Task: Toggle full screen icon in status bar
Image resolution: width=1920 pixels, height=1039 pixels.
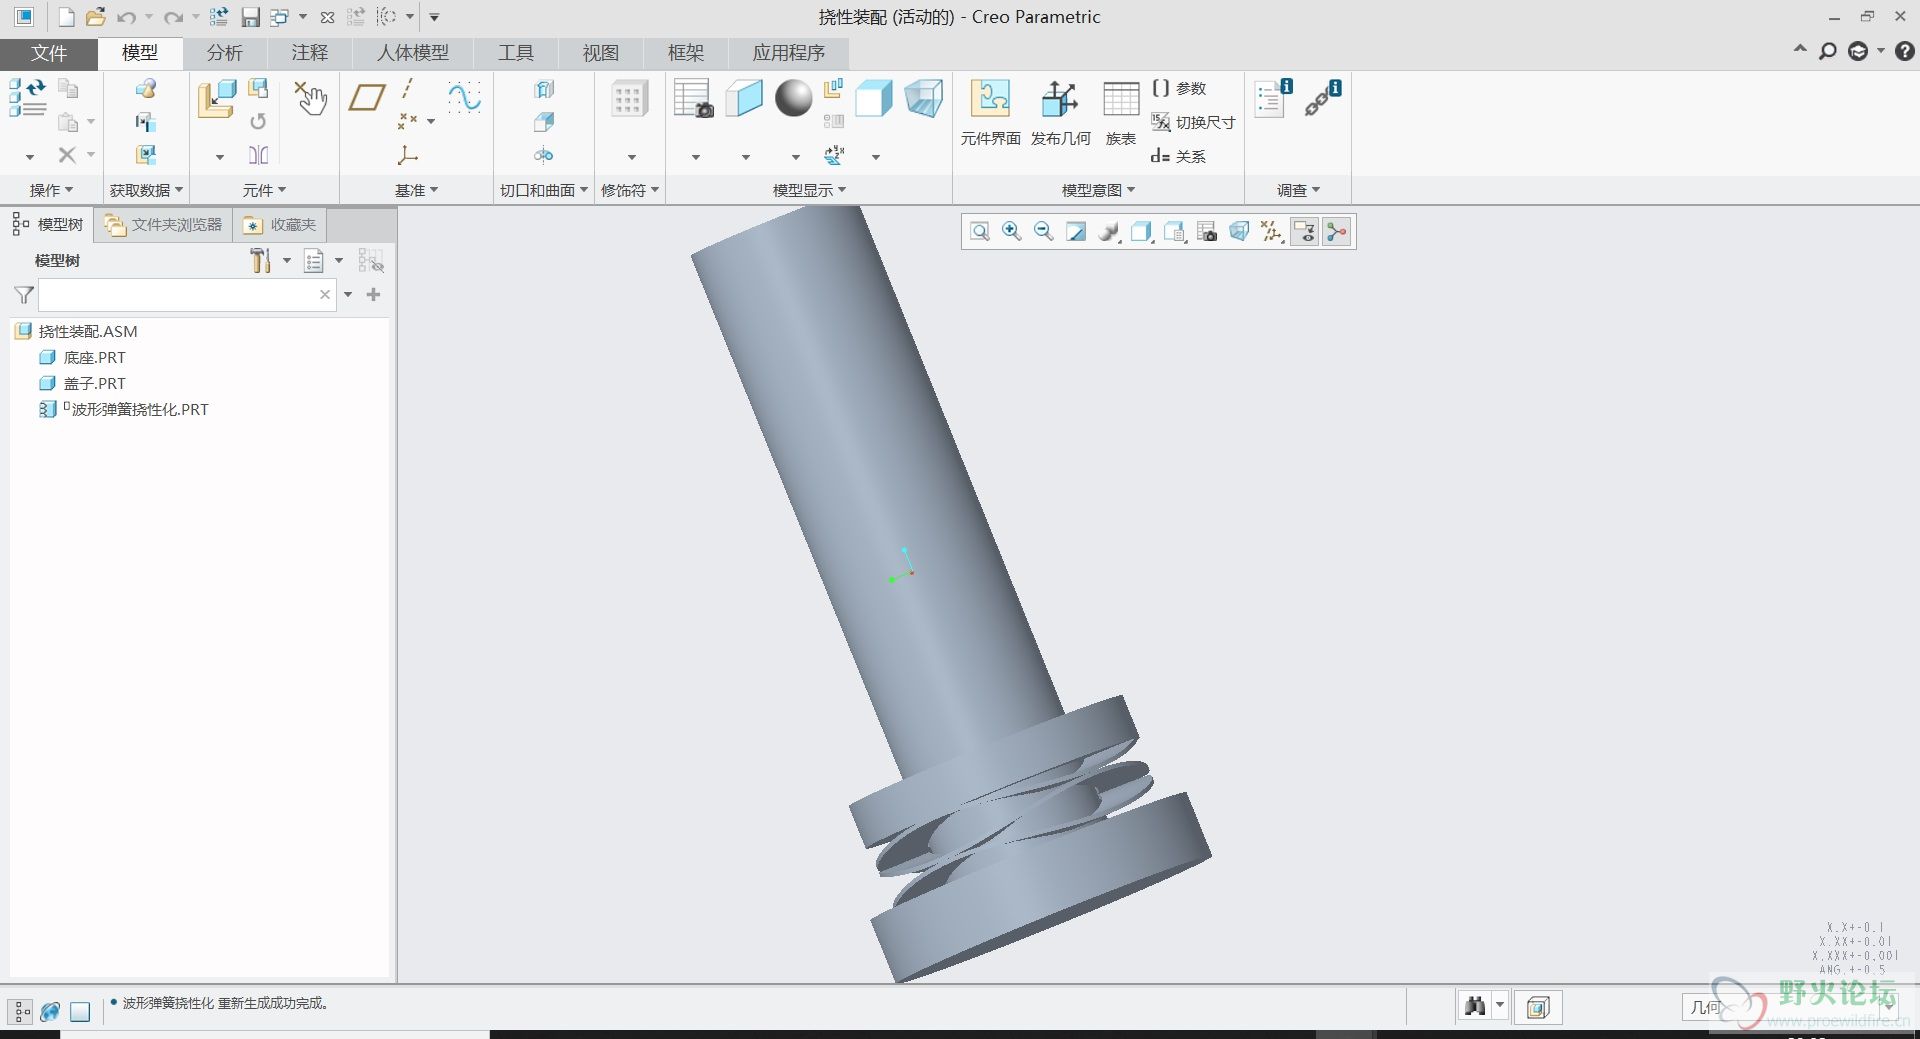Action: click(x=80, y=1012)
